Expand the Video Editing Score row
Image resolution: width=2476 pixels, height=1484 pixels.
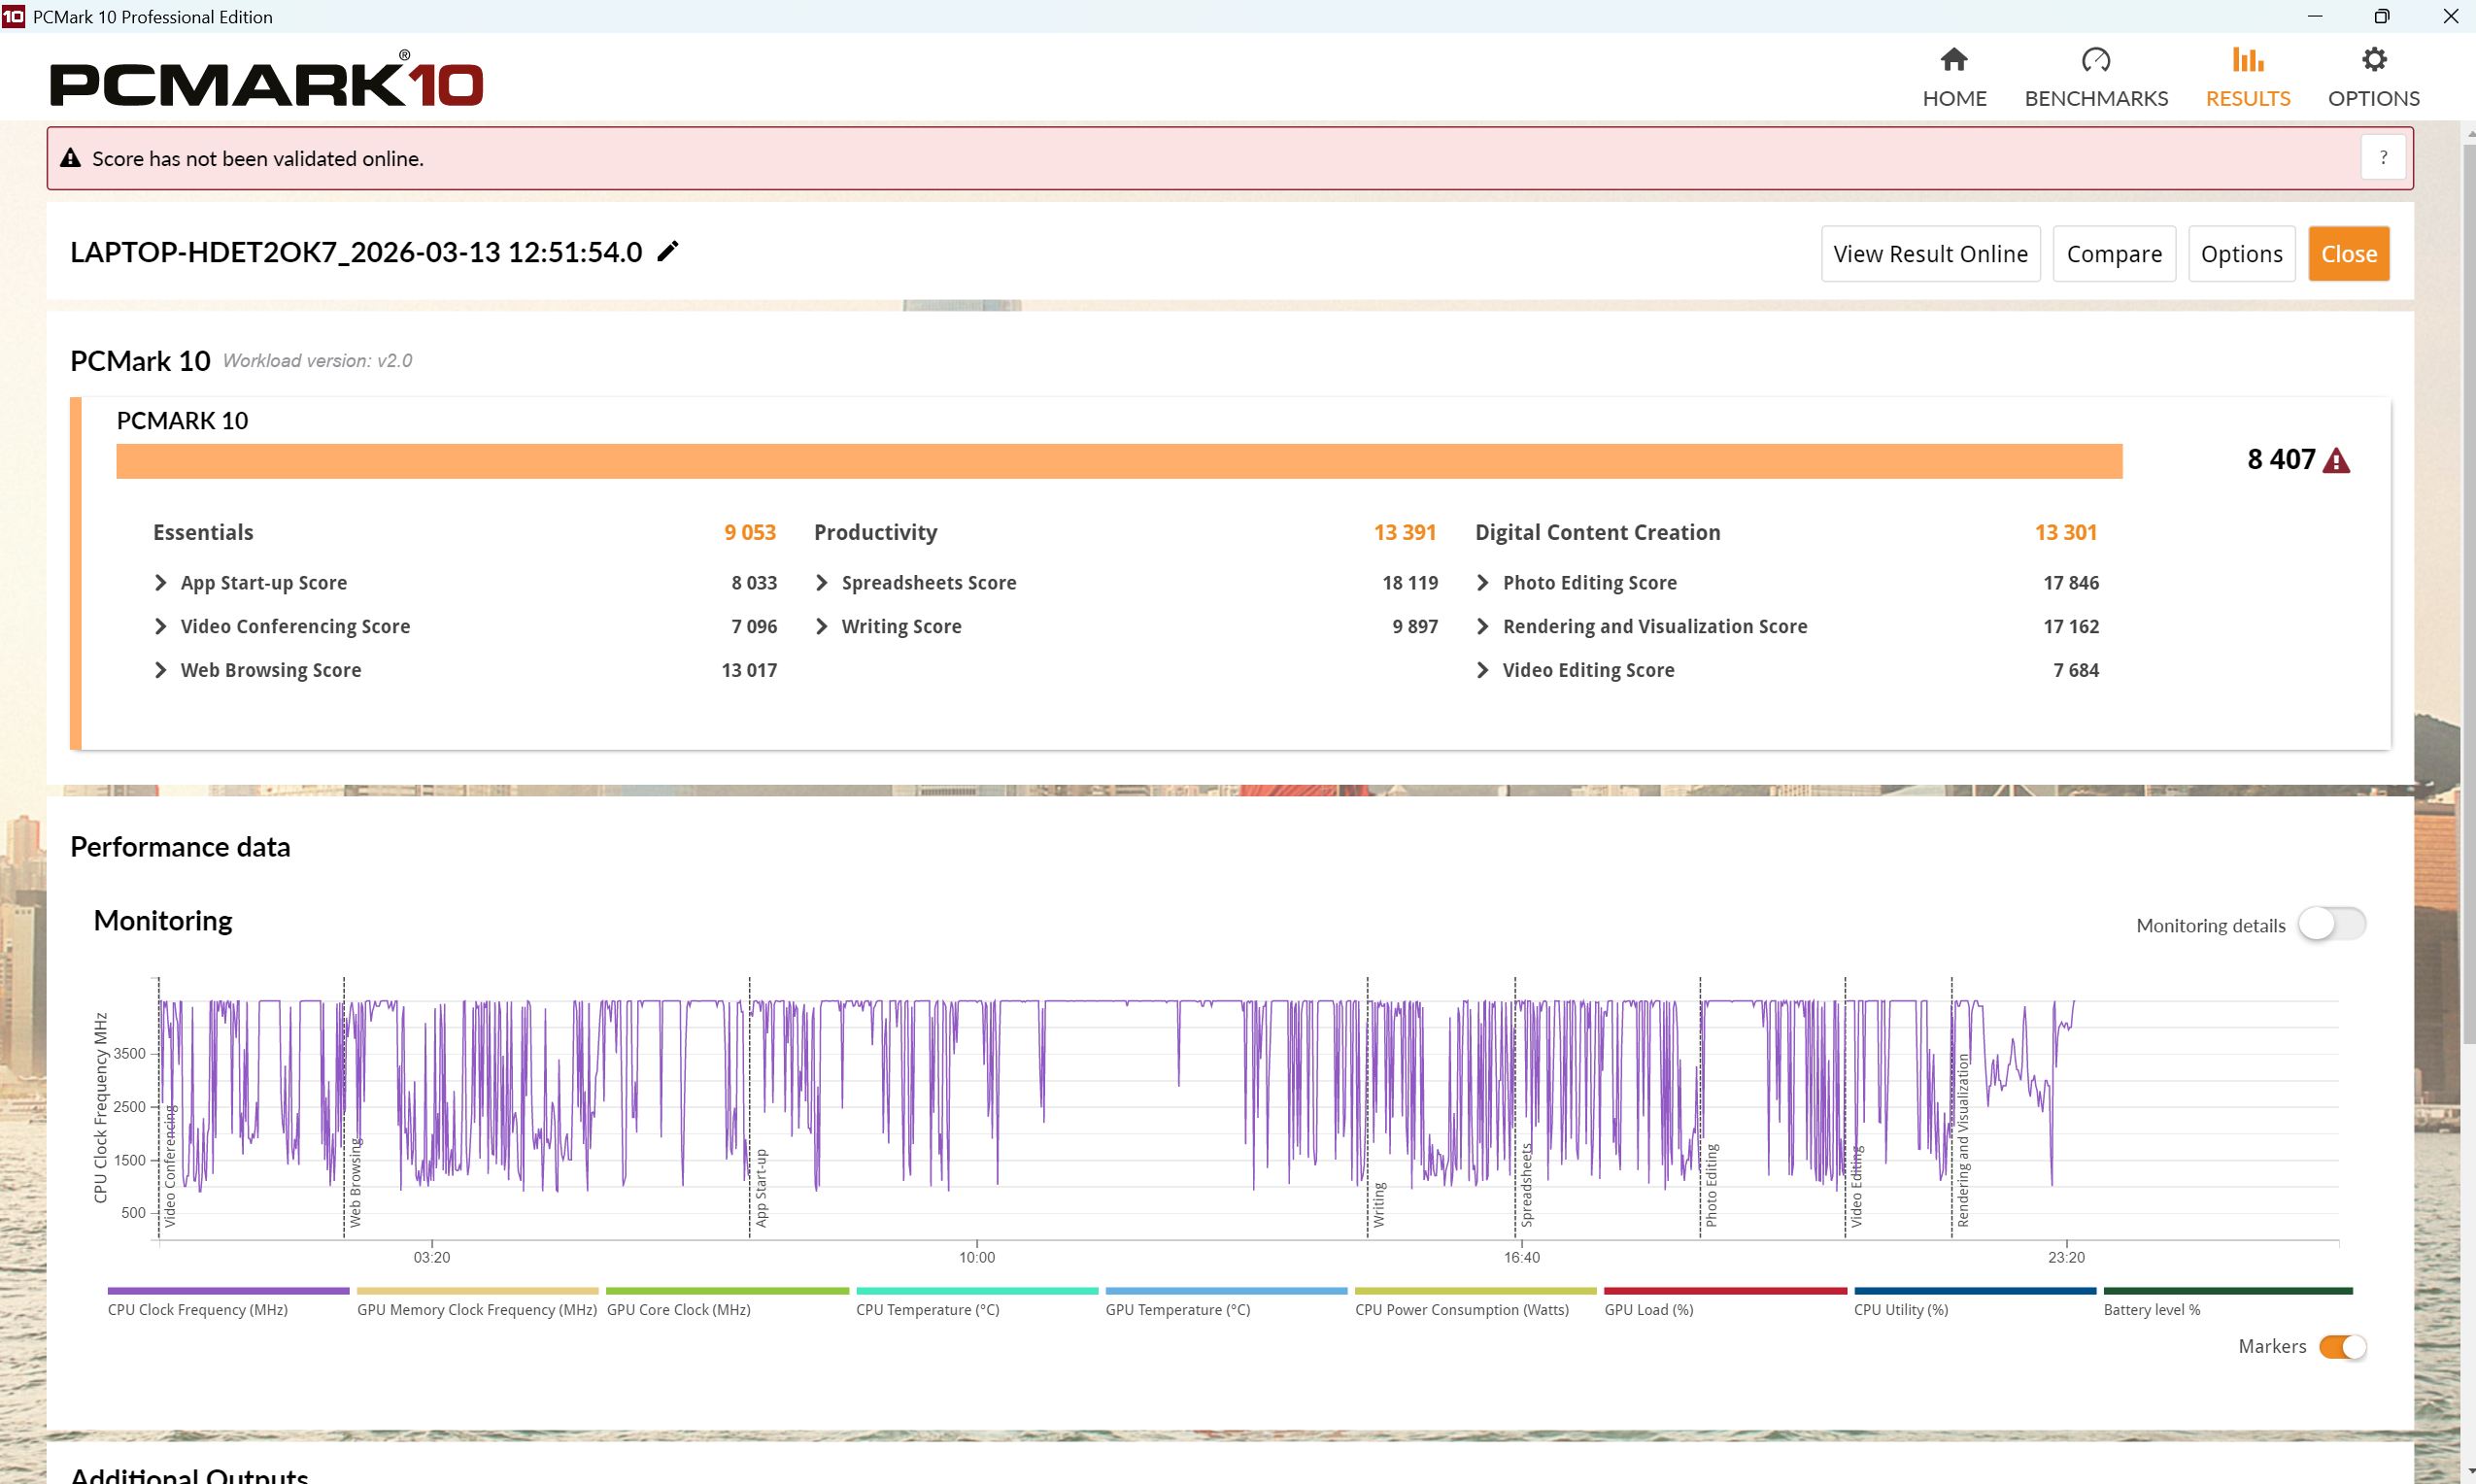(x=1483, y=670)
